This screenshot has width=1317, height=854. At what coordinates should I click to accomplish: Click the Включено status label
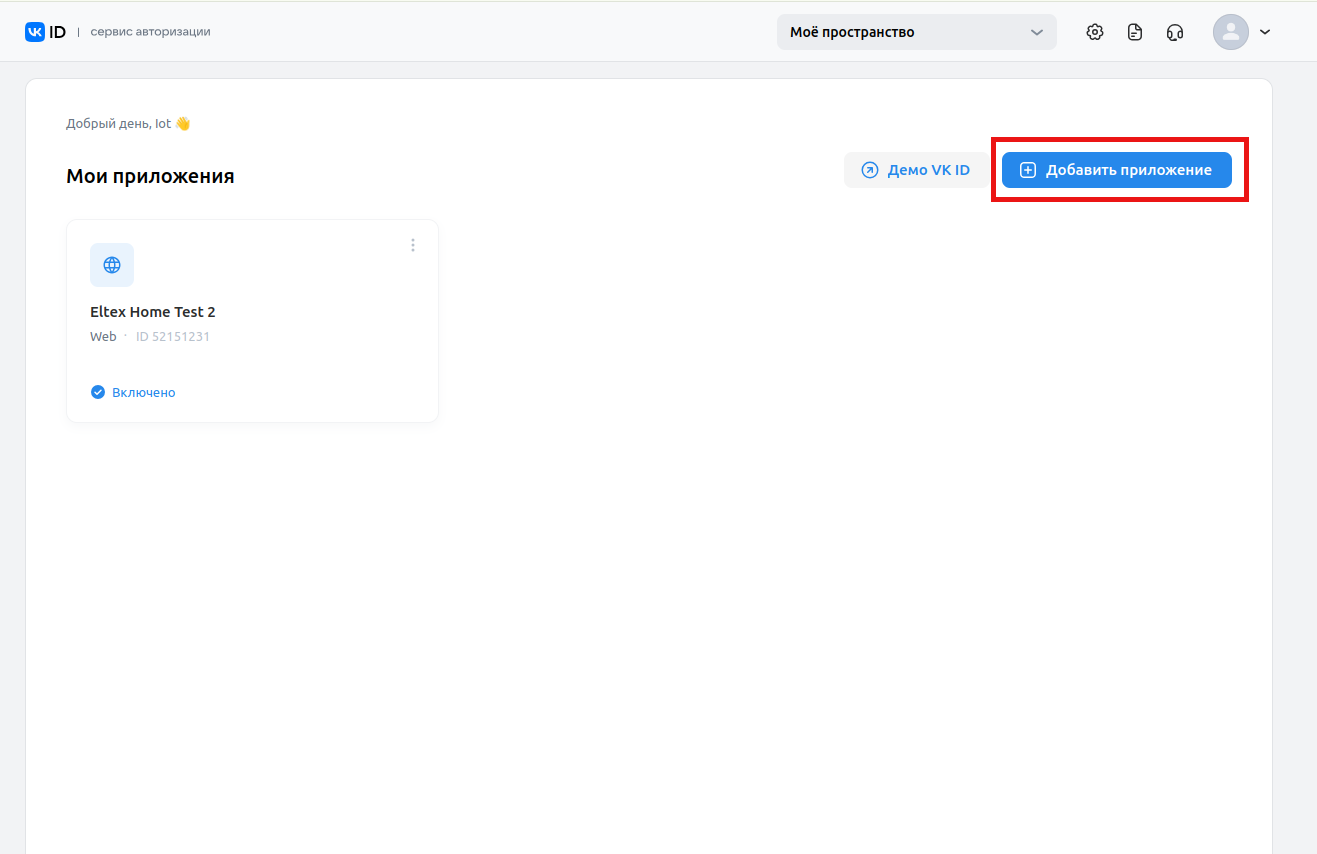coord(144,393)
